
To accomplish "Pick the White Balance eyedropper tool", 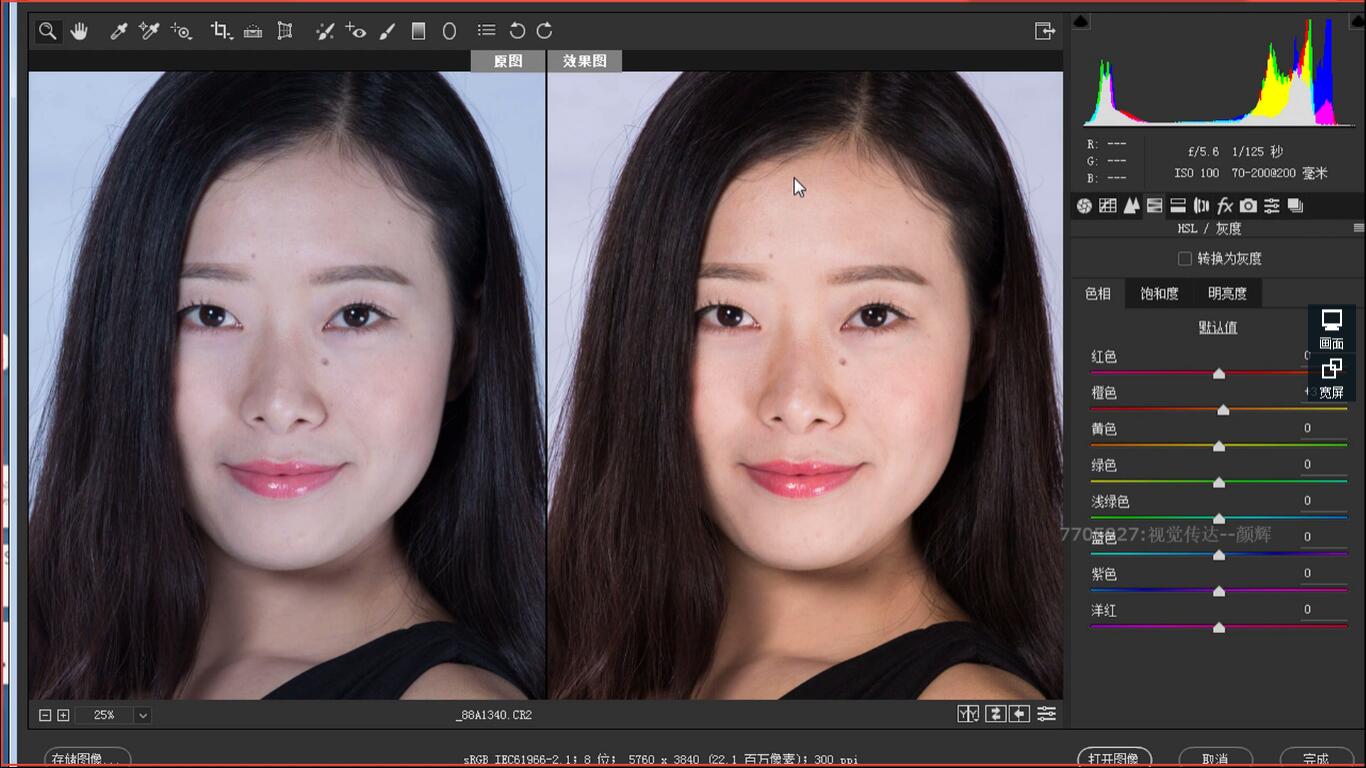I will click(118, 31).
